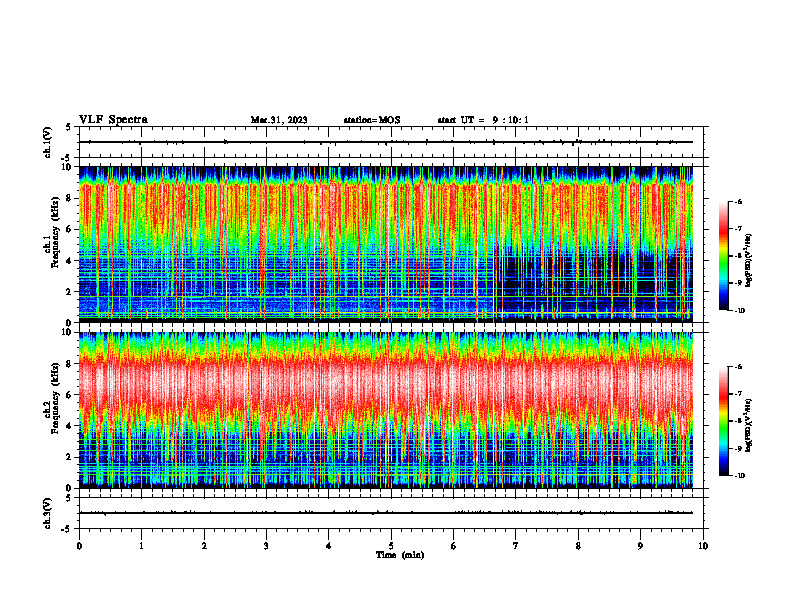This screenshot has width=792, height=612.
Task: Click the 7 tick label on time axis
Action: [x=516, y=546]
